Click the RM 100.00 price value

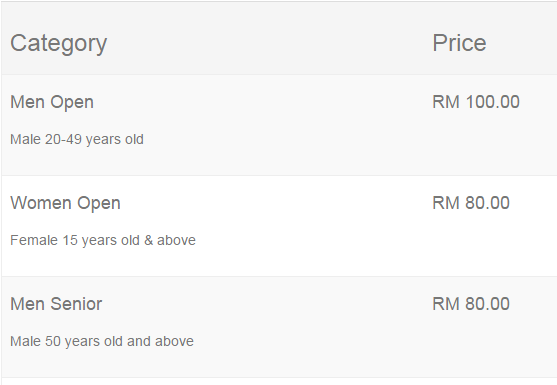pyautogui.click(x=476, y=102)
